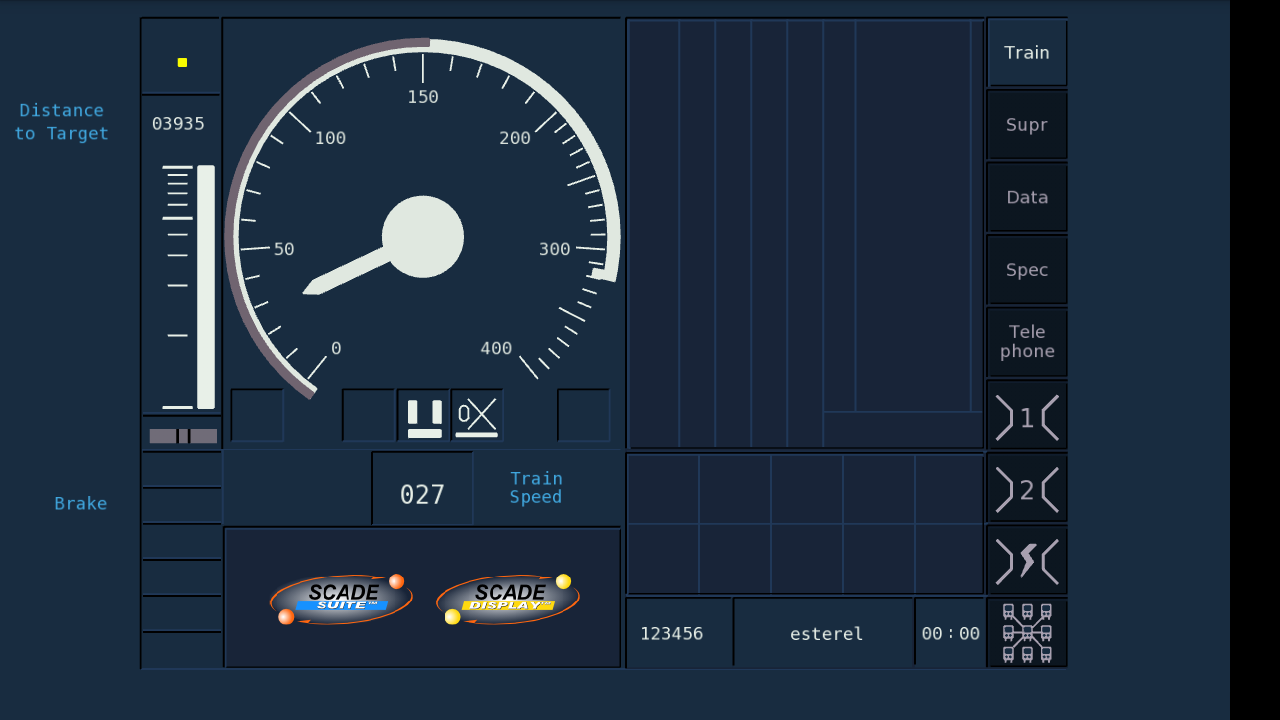1280x720 pixels.
Task: Click the speedometer needle hub
Action: [x=423, y=237]
